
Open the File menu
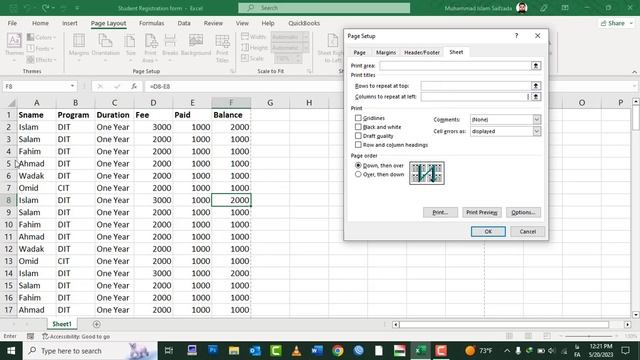(12, 23)
